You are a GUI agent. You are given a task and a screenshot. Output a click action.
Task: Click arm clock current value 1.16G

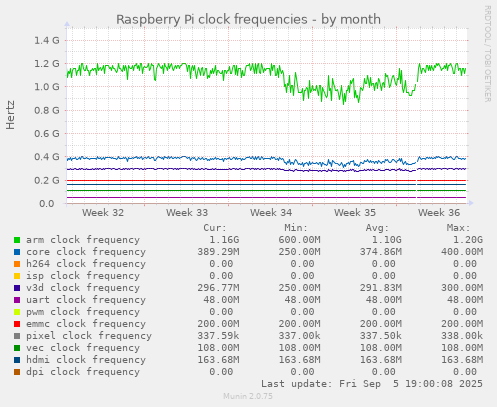(x=224, y=240)
